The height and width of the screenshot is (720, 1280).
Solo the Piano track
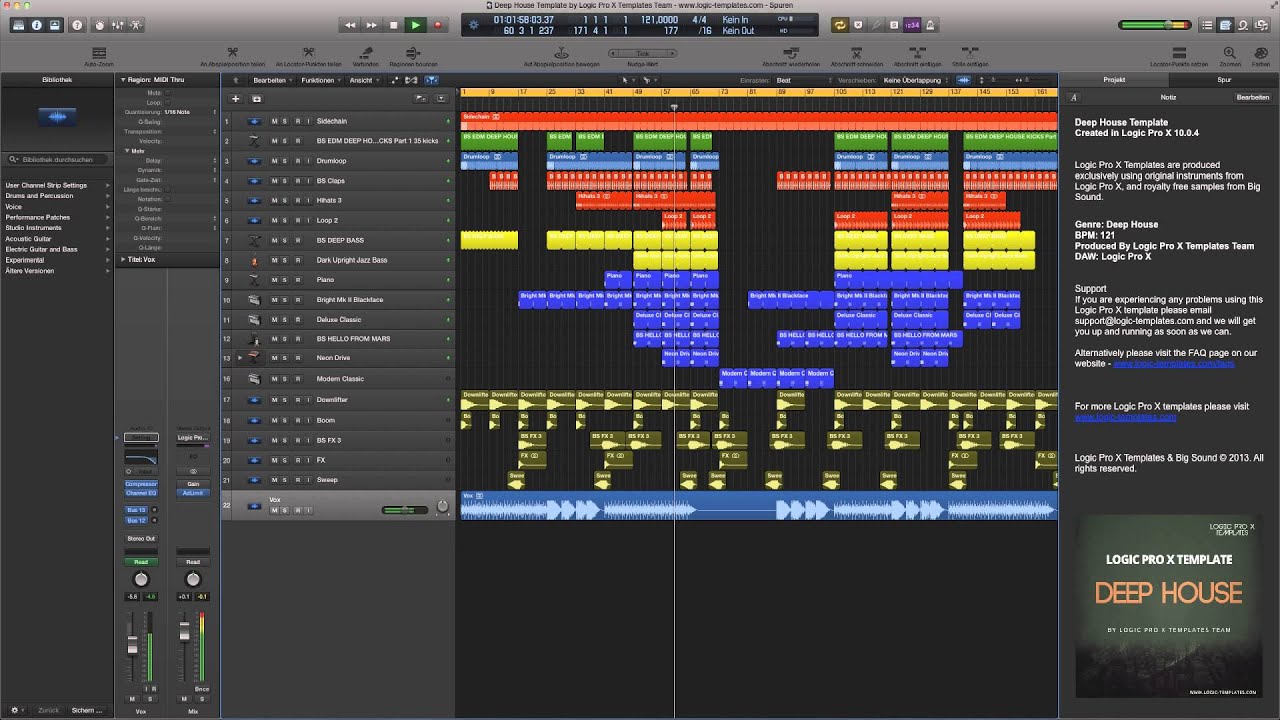coord(284,280)
